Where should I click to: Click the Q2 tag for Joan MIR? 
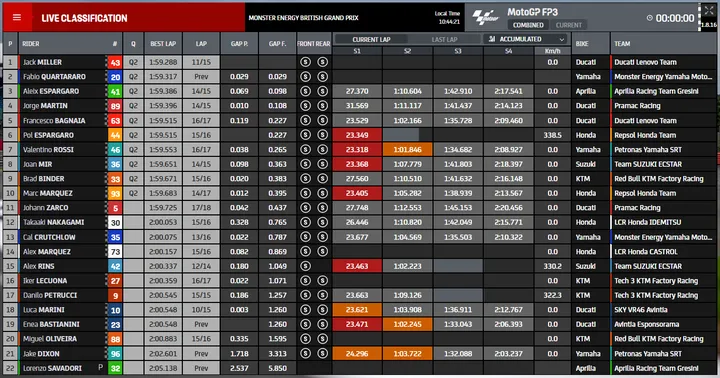pyautogui.click(x=133, y=164)
